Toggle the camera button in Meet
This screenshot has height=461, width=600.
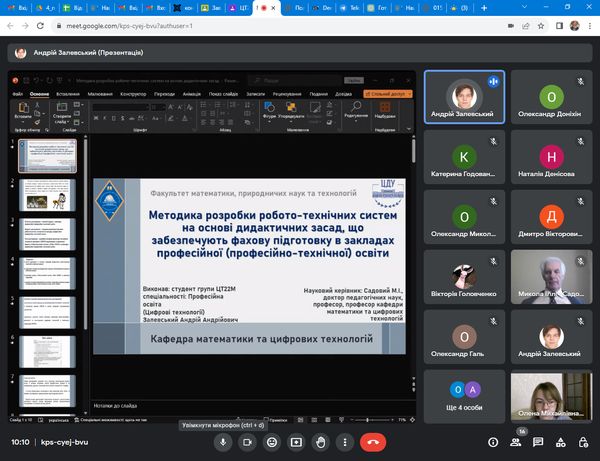(245, 441)
